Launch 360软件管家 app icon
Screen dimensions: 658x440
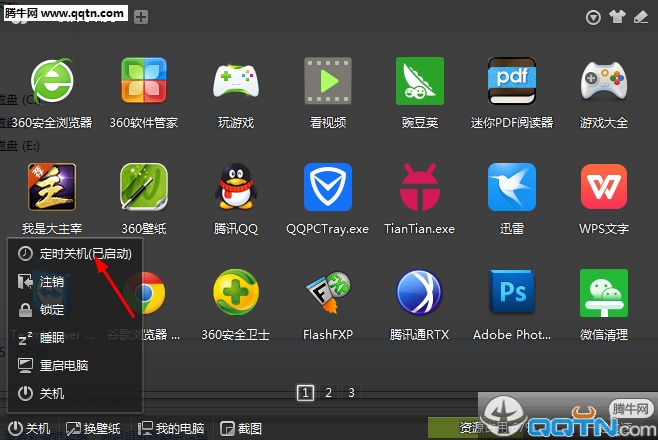coord(144,81)
